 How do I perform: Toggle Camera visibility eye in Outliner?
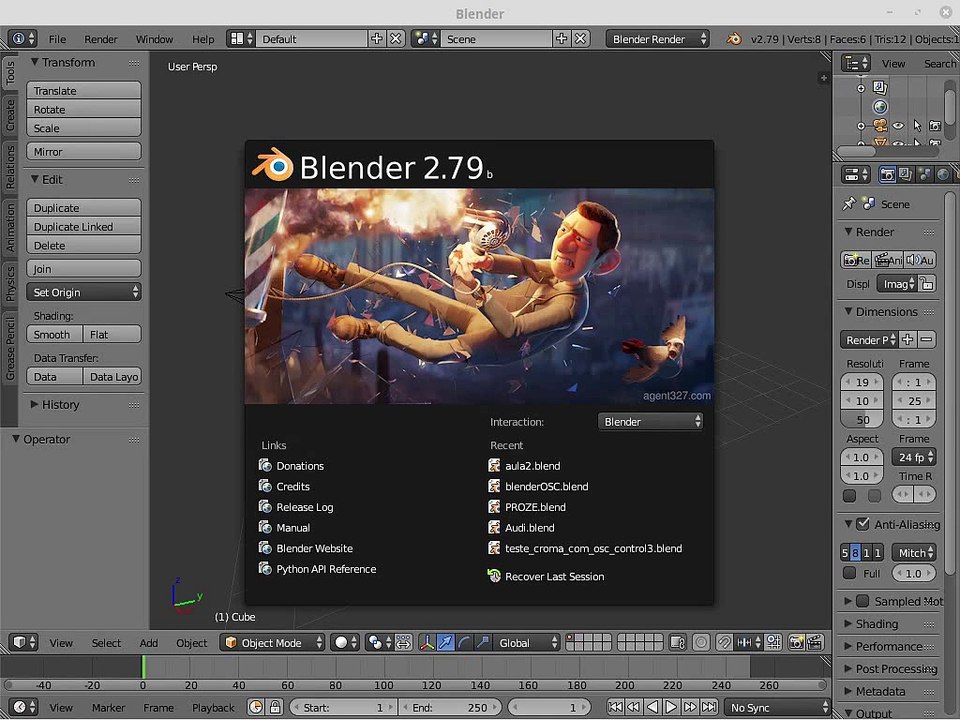pos(898,126)
